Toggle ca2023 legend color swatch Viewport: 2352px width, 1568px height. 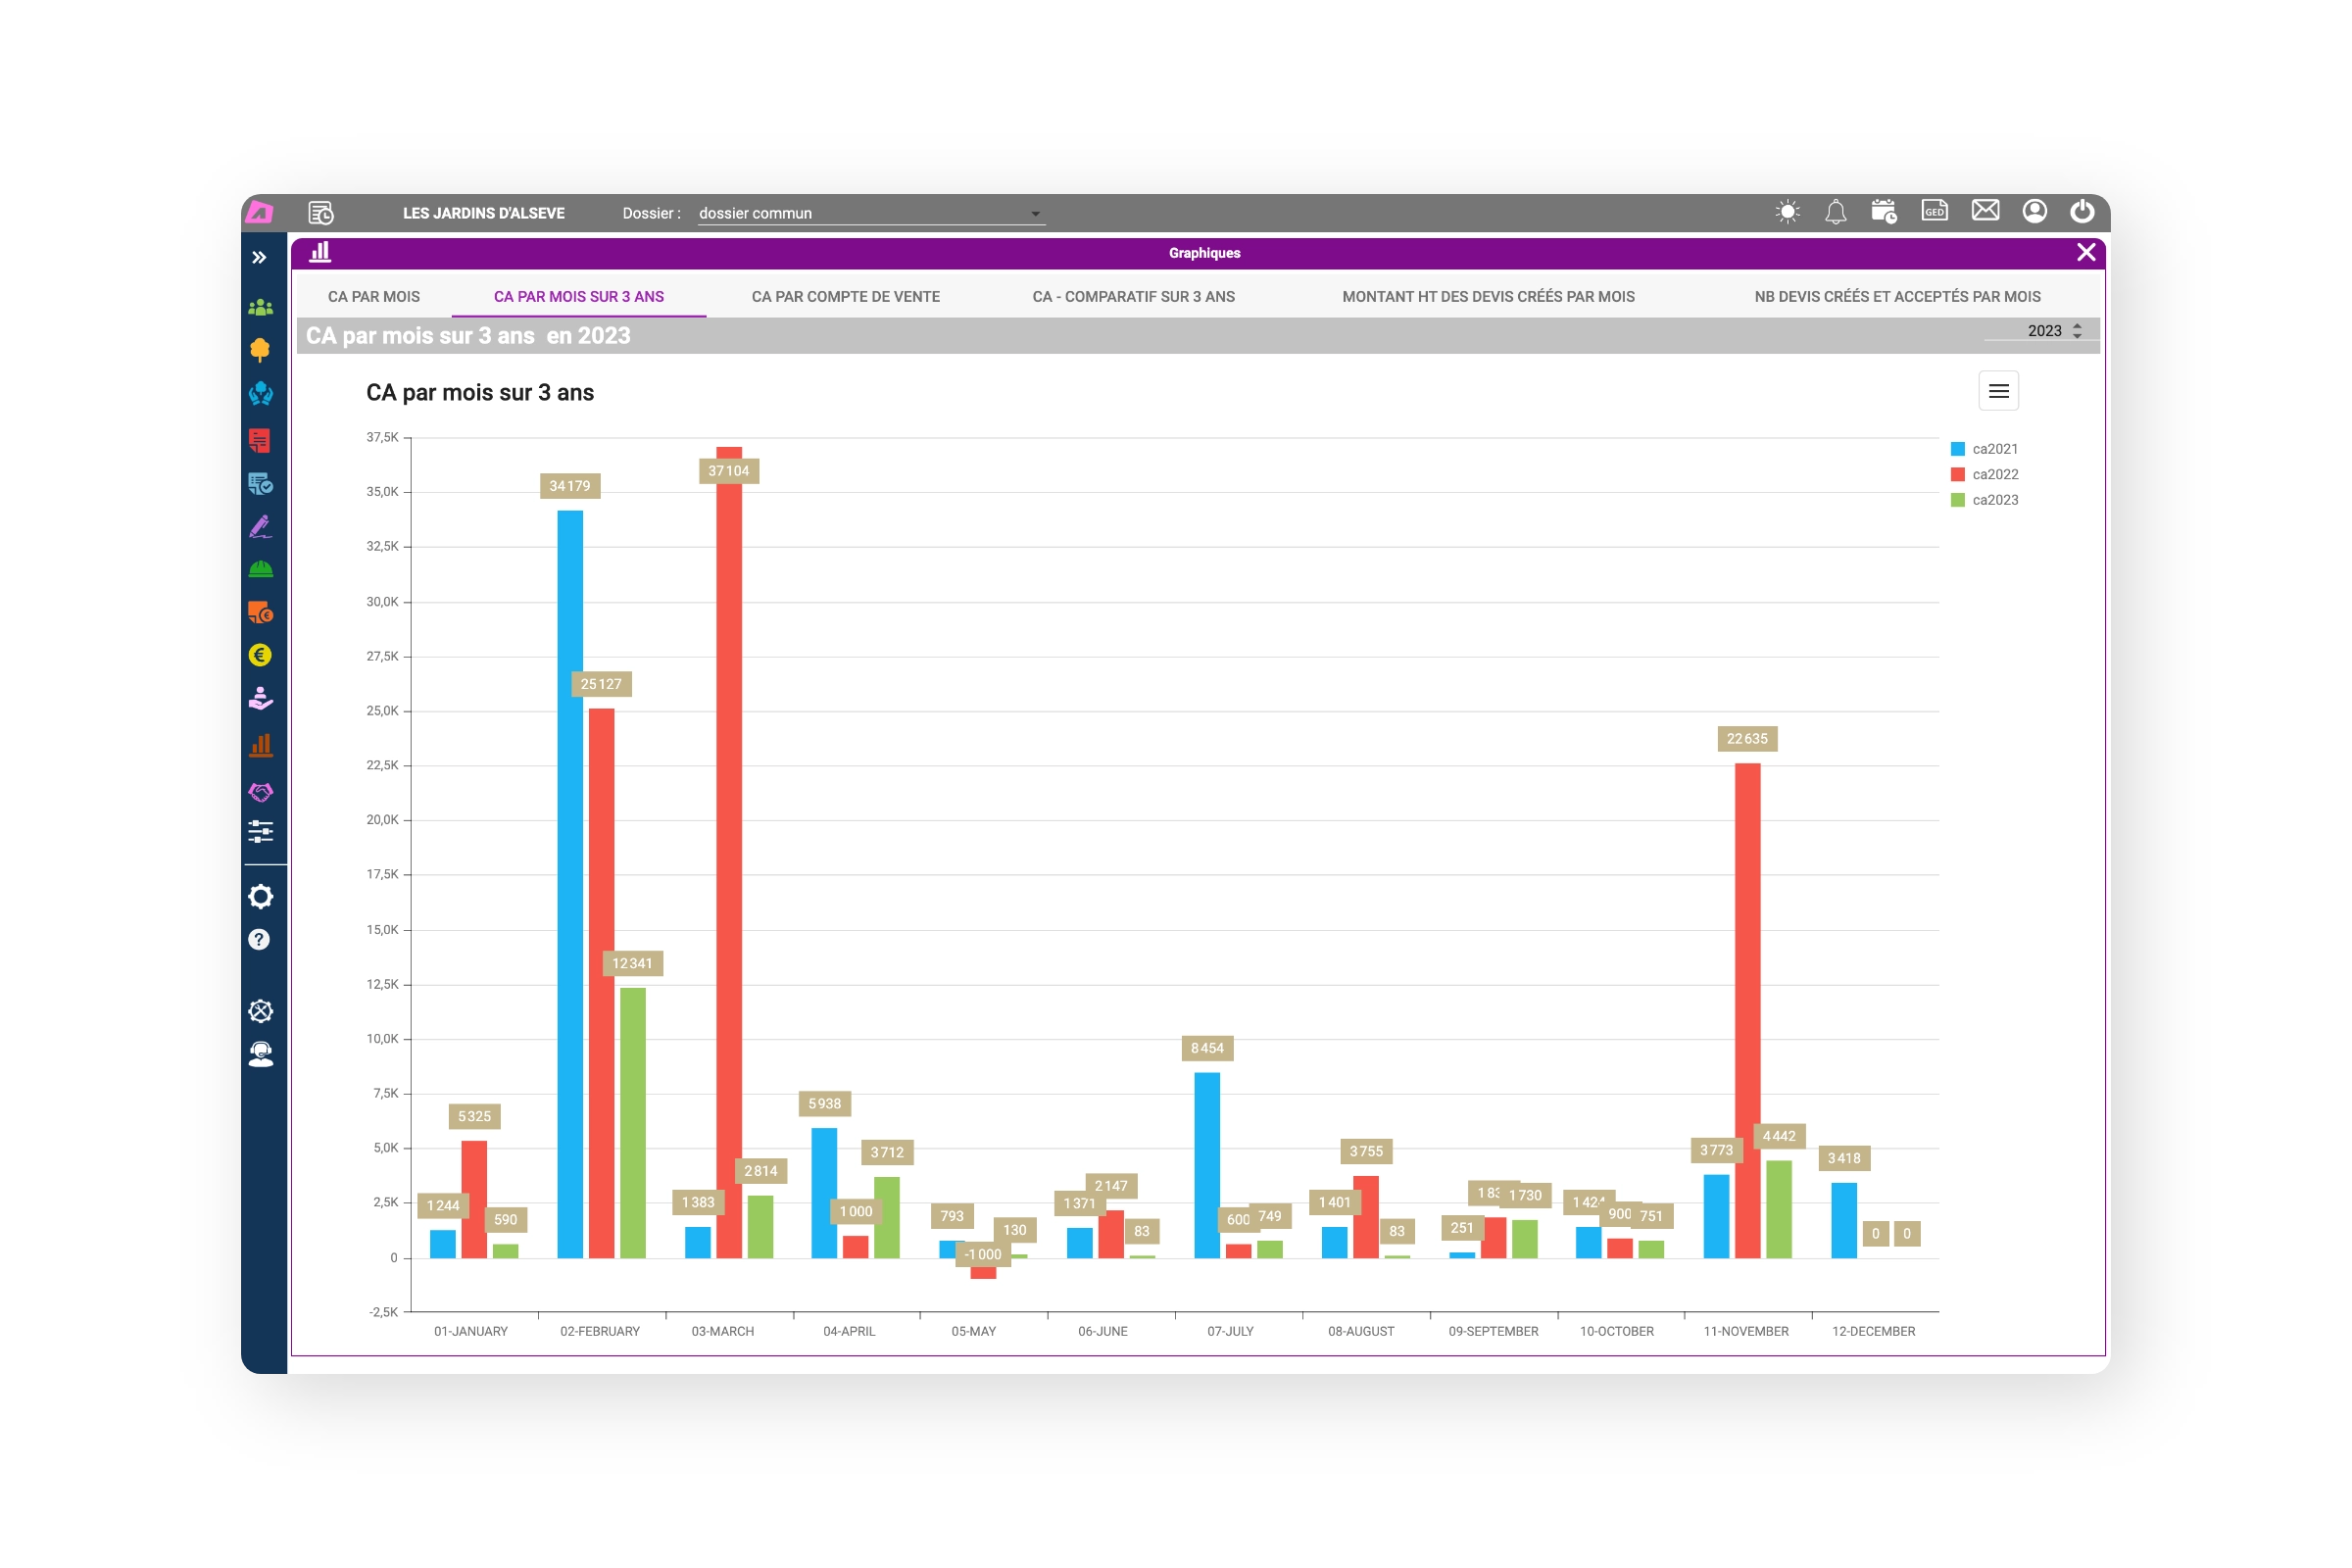1957,500
